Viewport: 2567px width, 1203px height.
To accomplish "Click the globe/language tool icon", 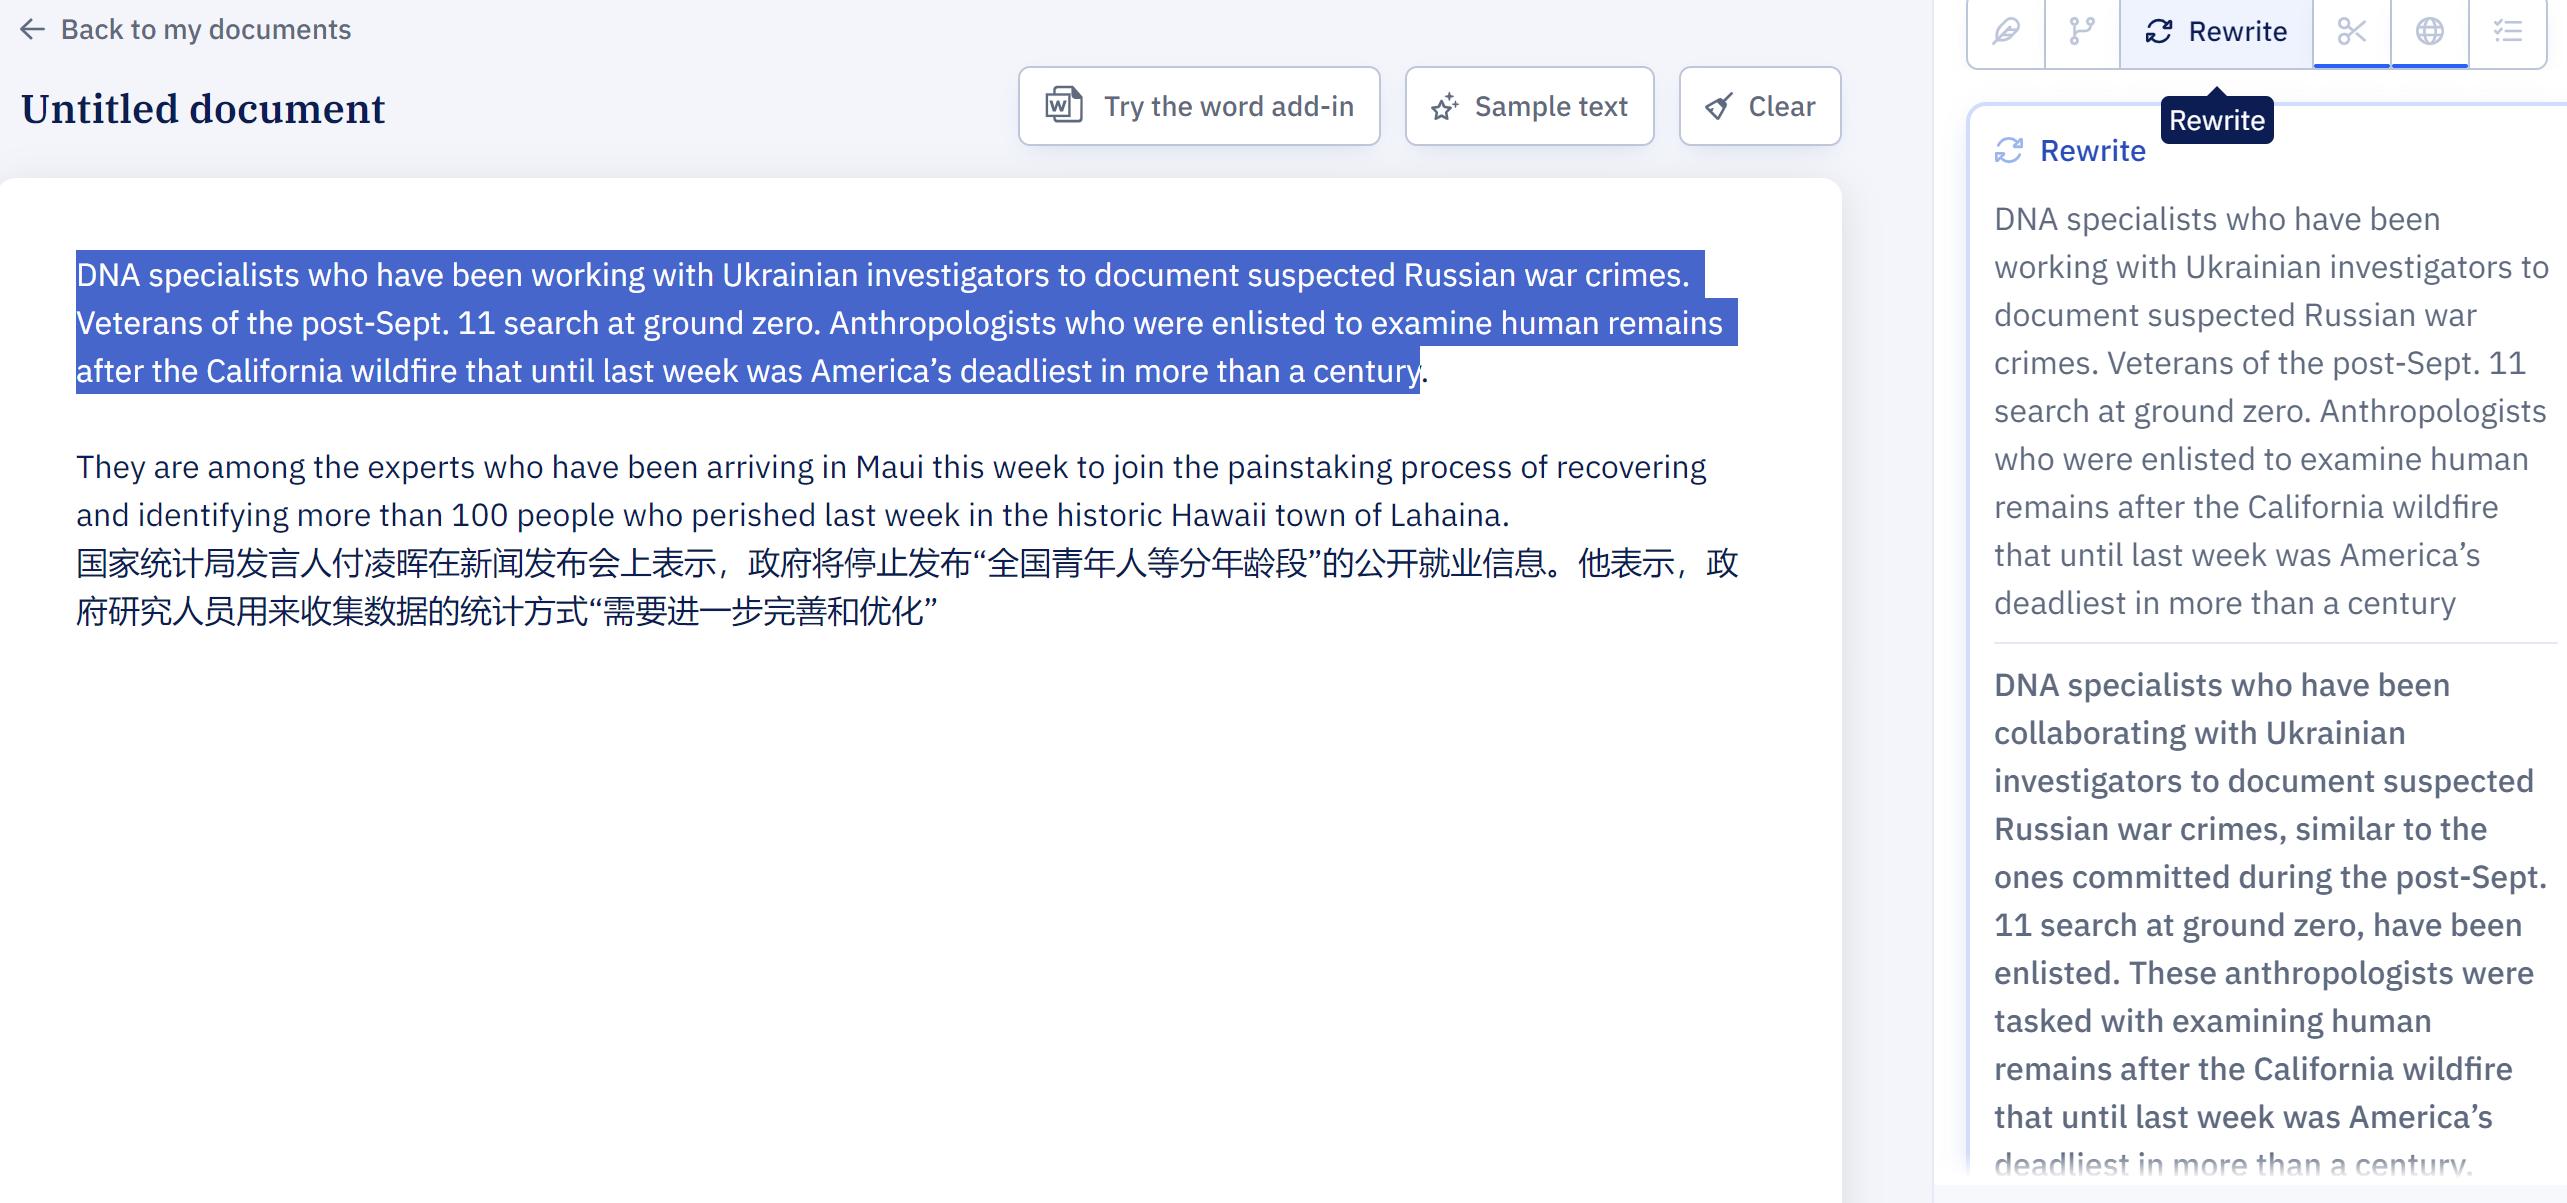I will point(2429,29).
